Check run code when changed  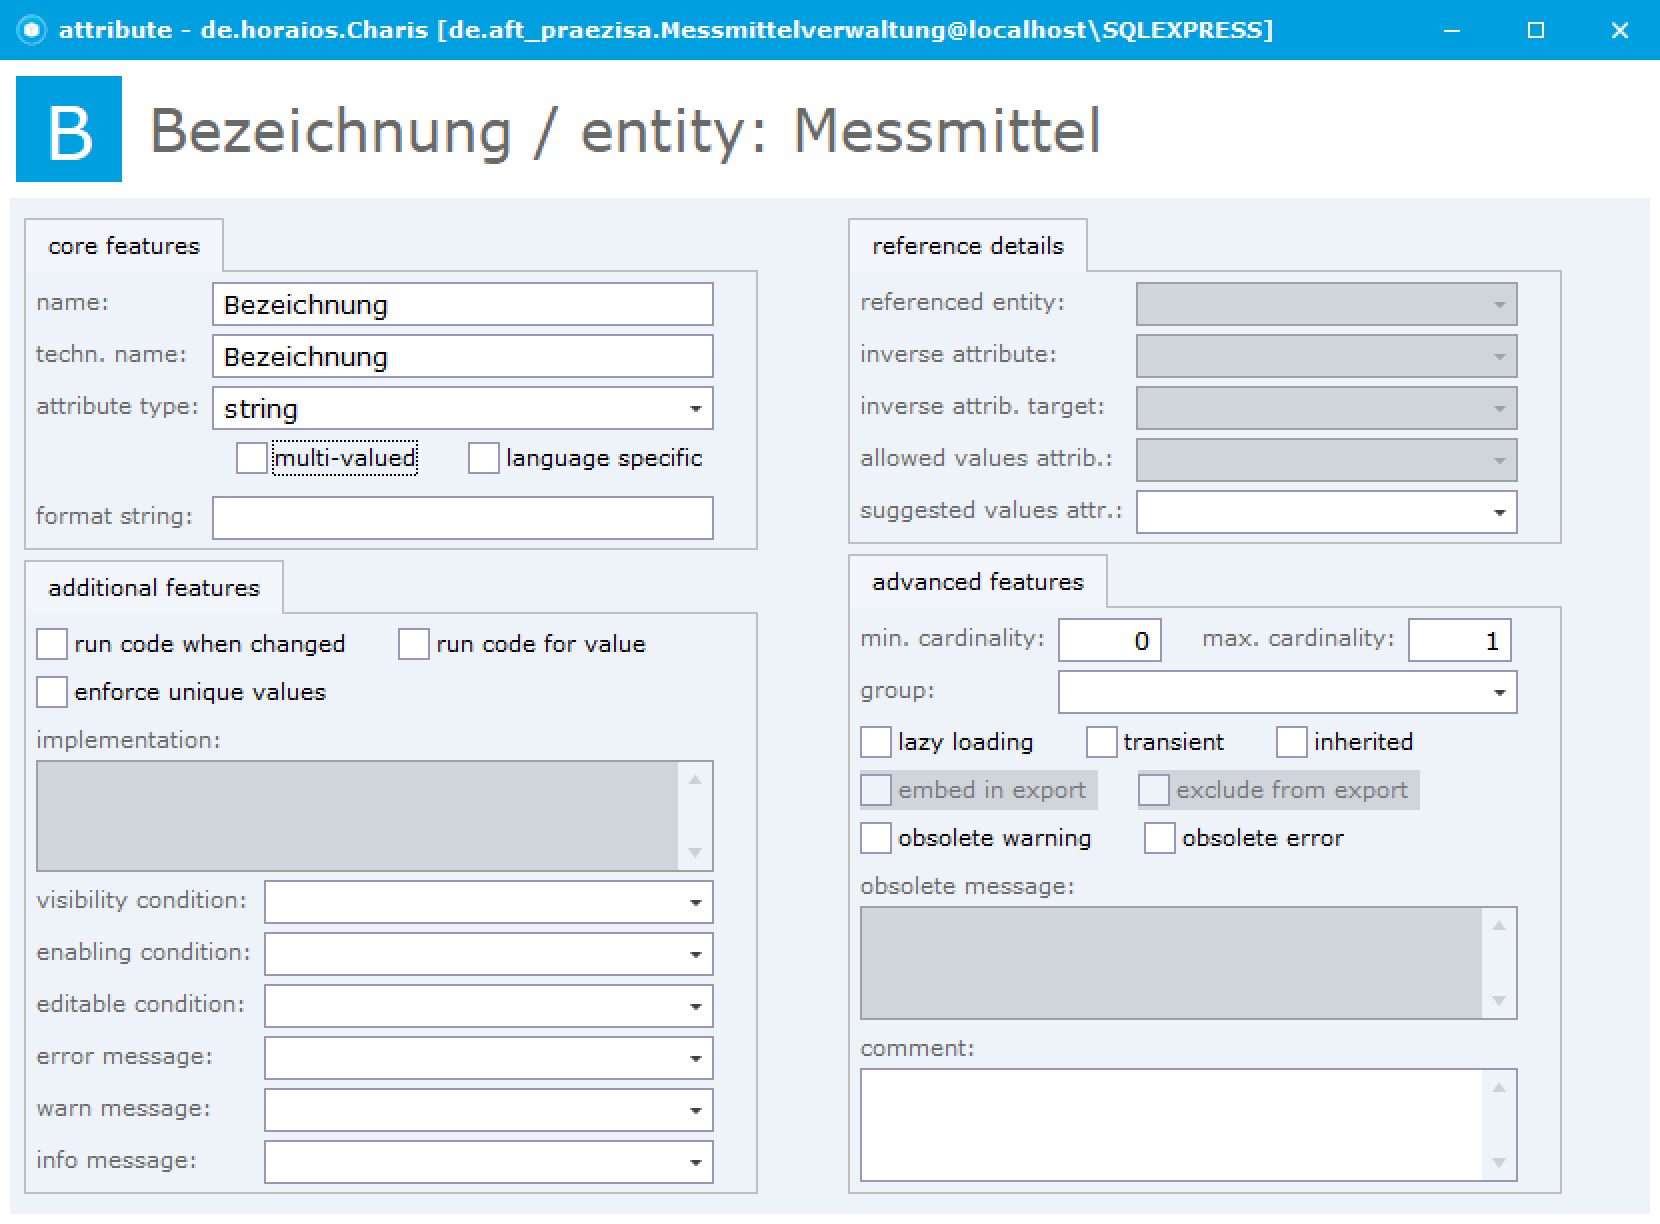coord(52,644)
